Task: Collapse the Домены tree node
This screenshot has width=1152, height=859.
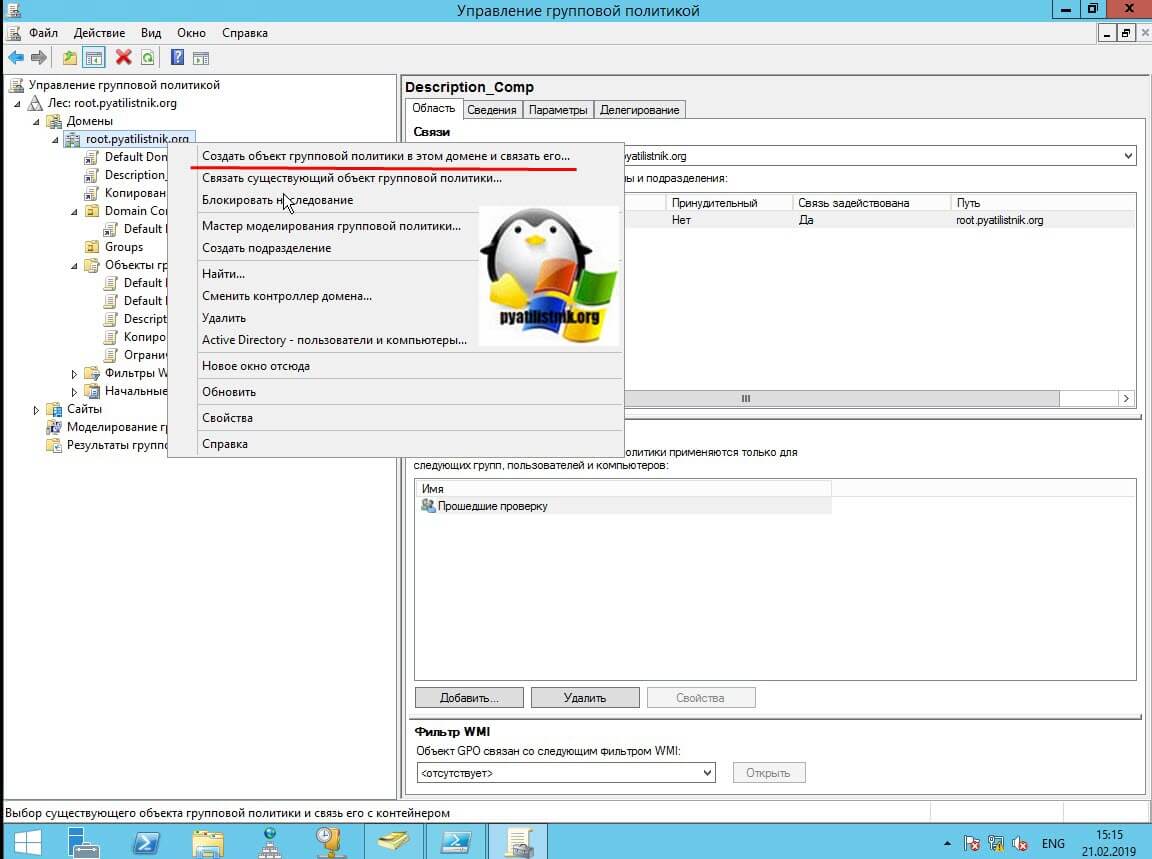Action: click(36, 122)
